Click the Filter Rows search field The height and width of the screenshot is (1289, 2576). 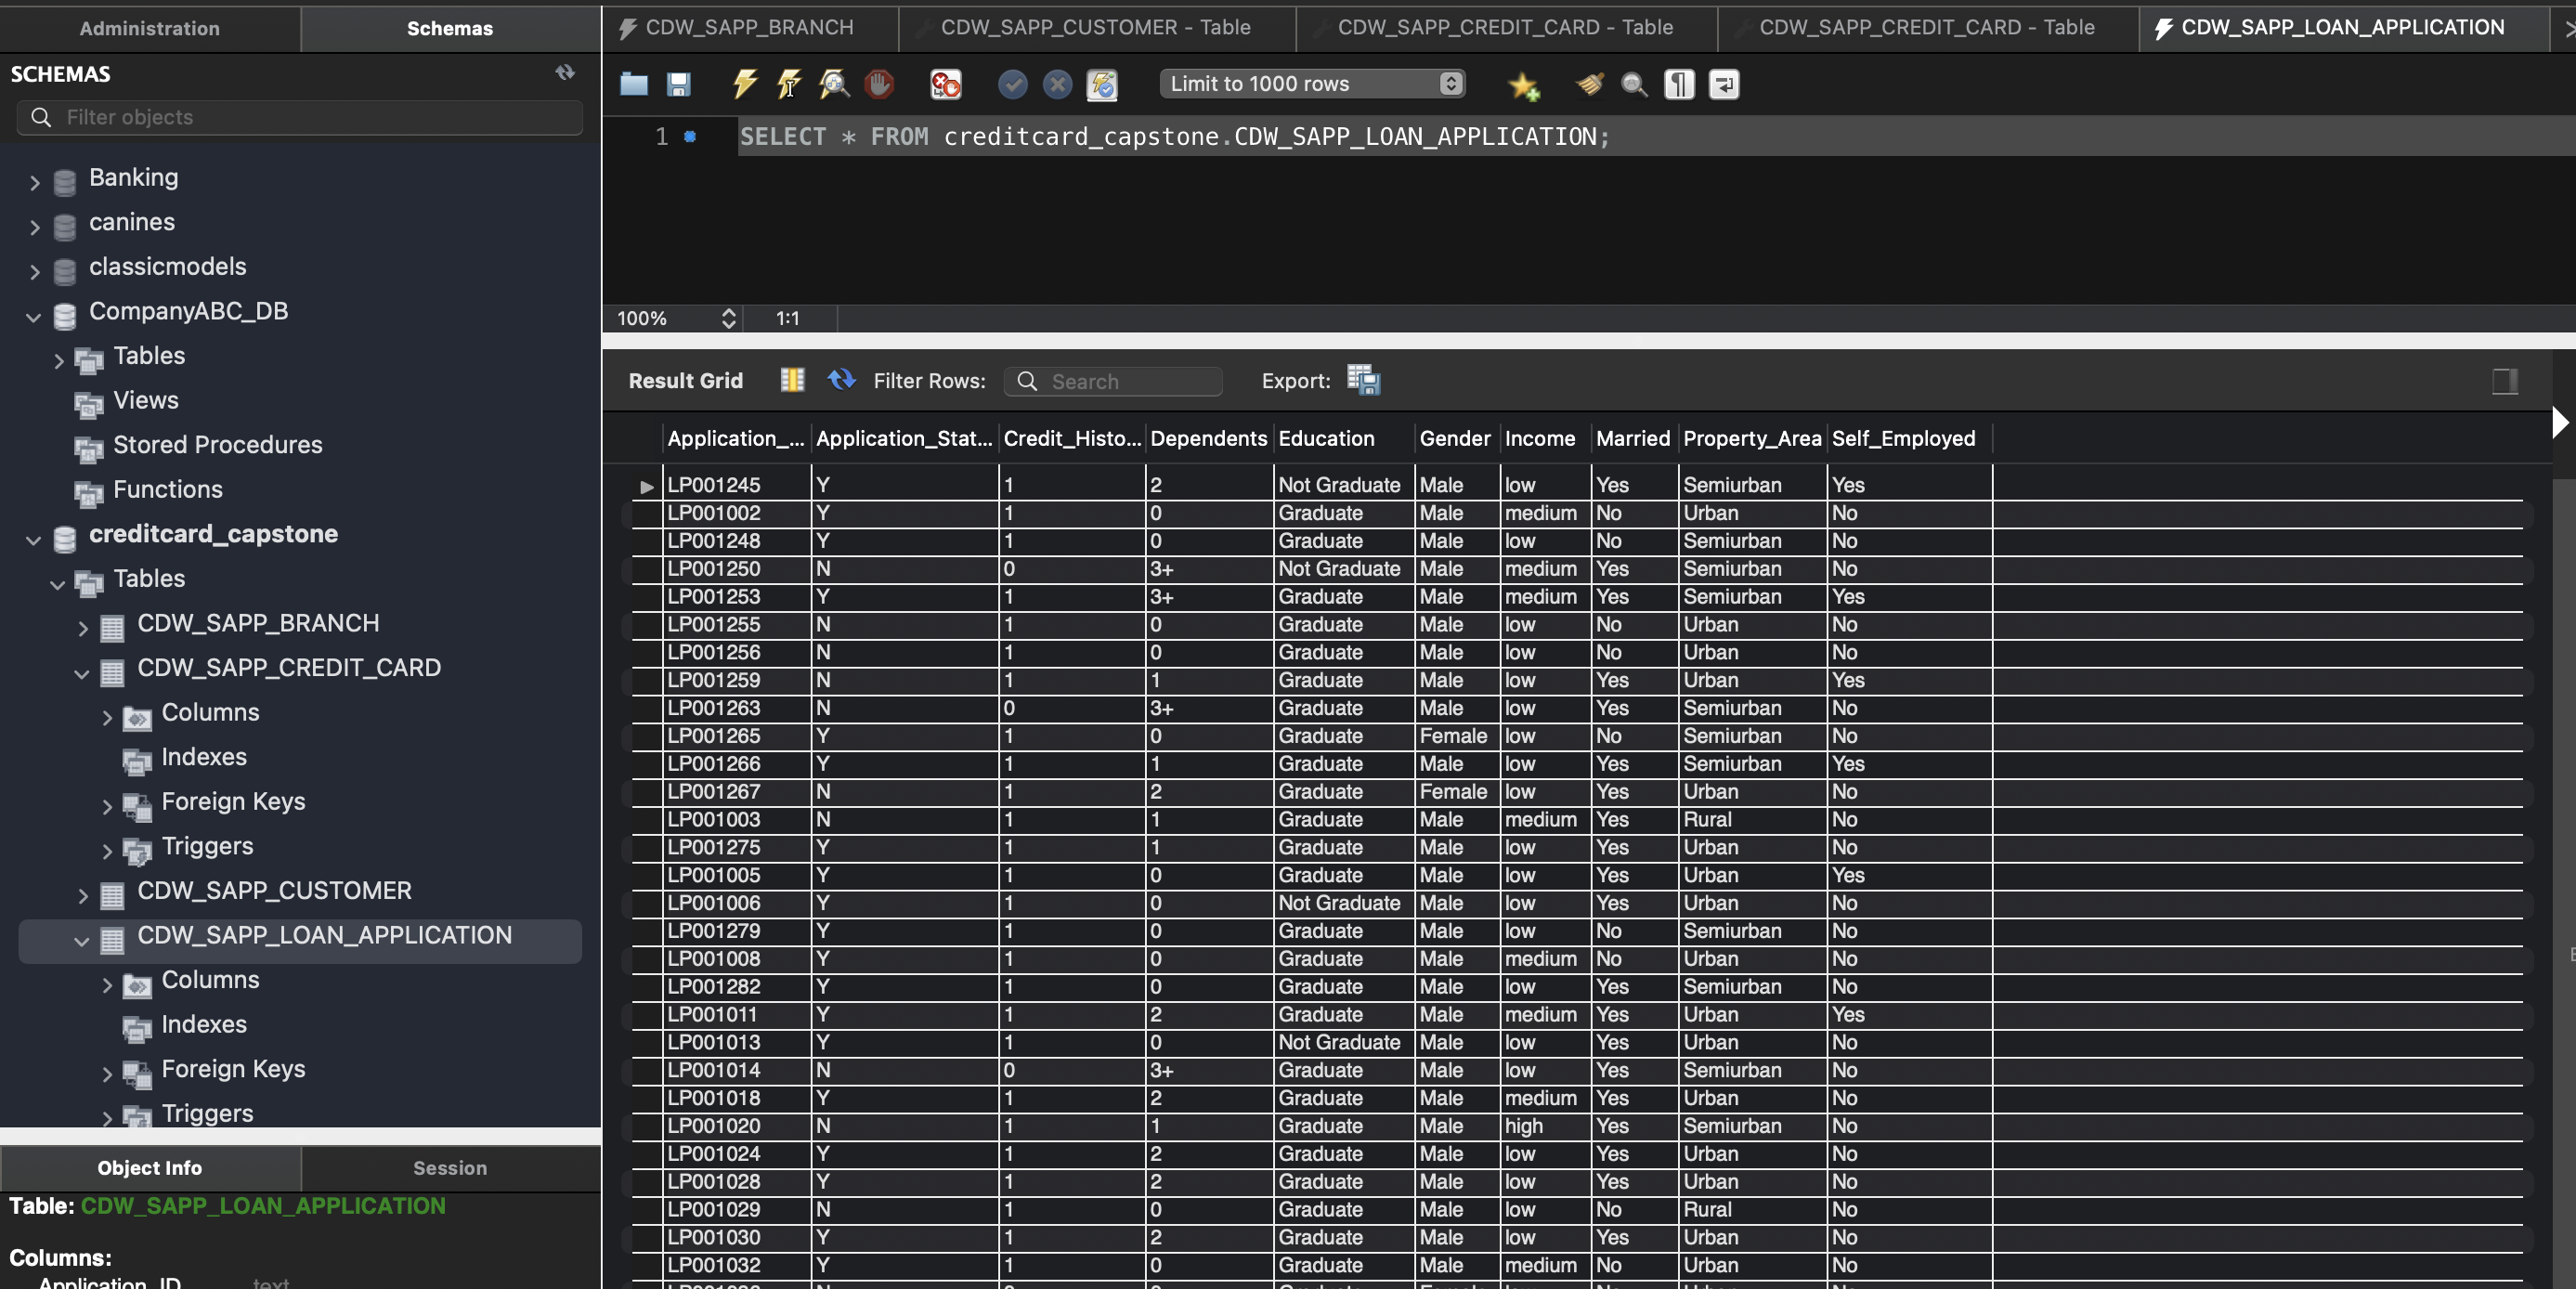point(1120,381)
